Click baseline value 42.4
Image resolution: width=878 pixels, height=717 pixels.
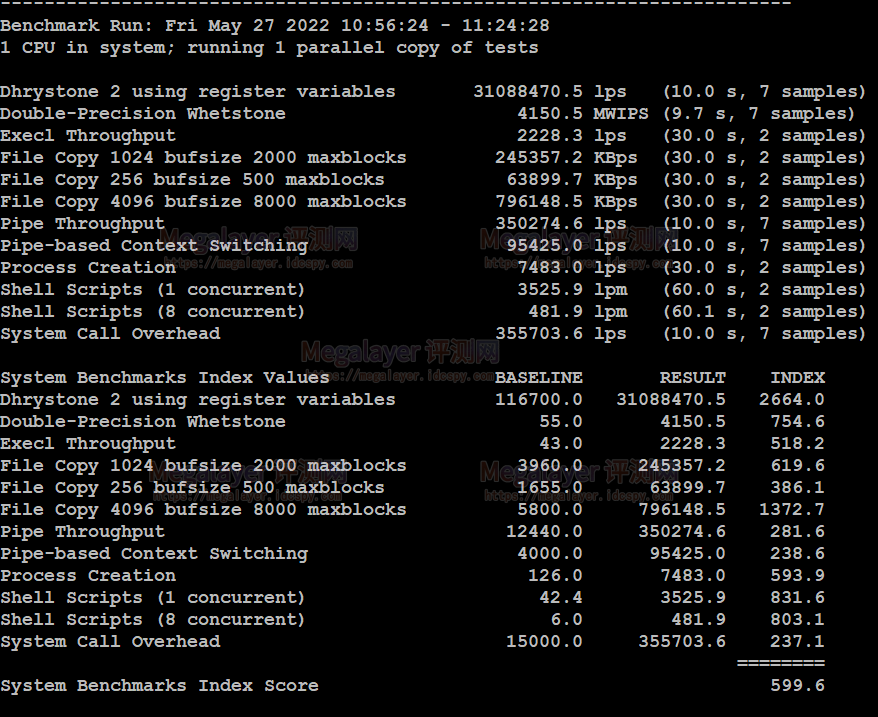(561, 598)
